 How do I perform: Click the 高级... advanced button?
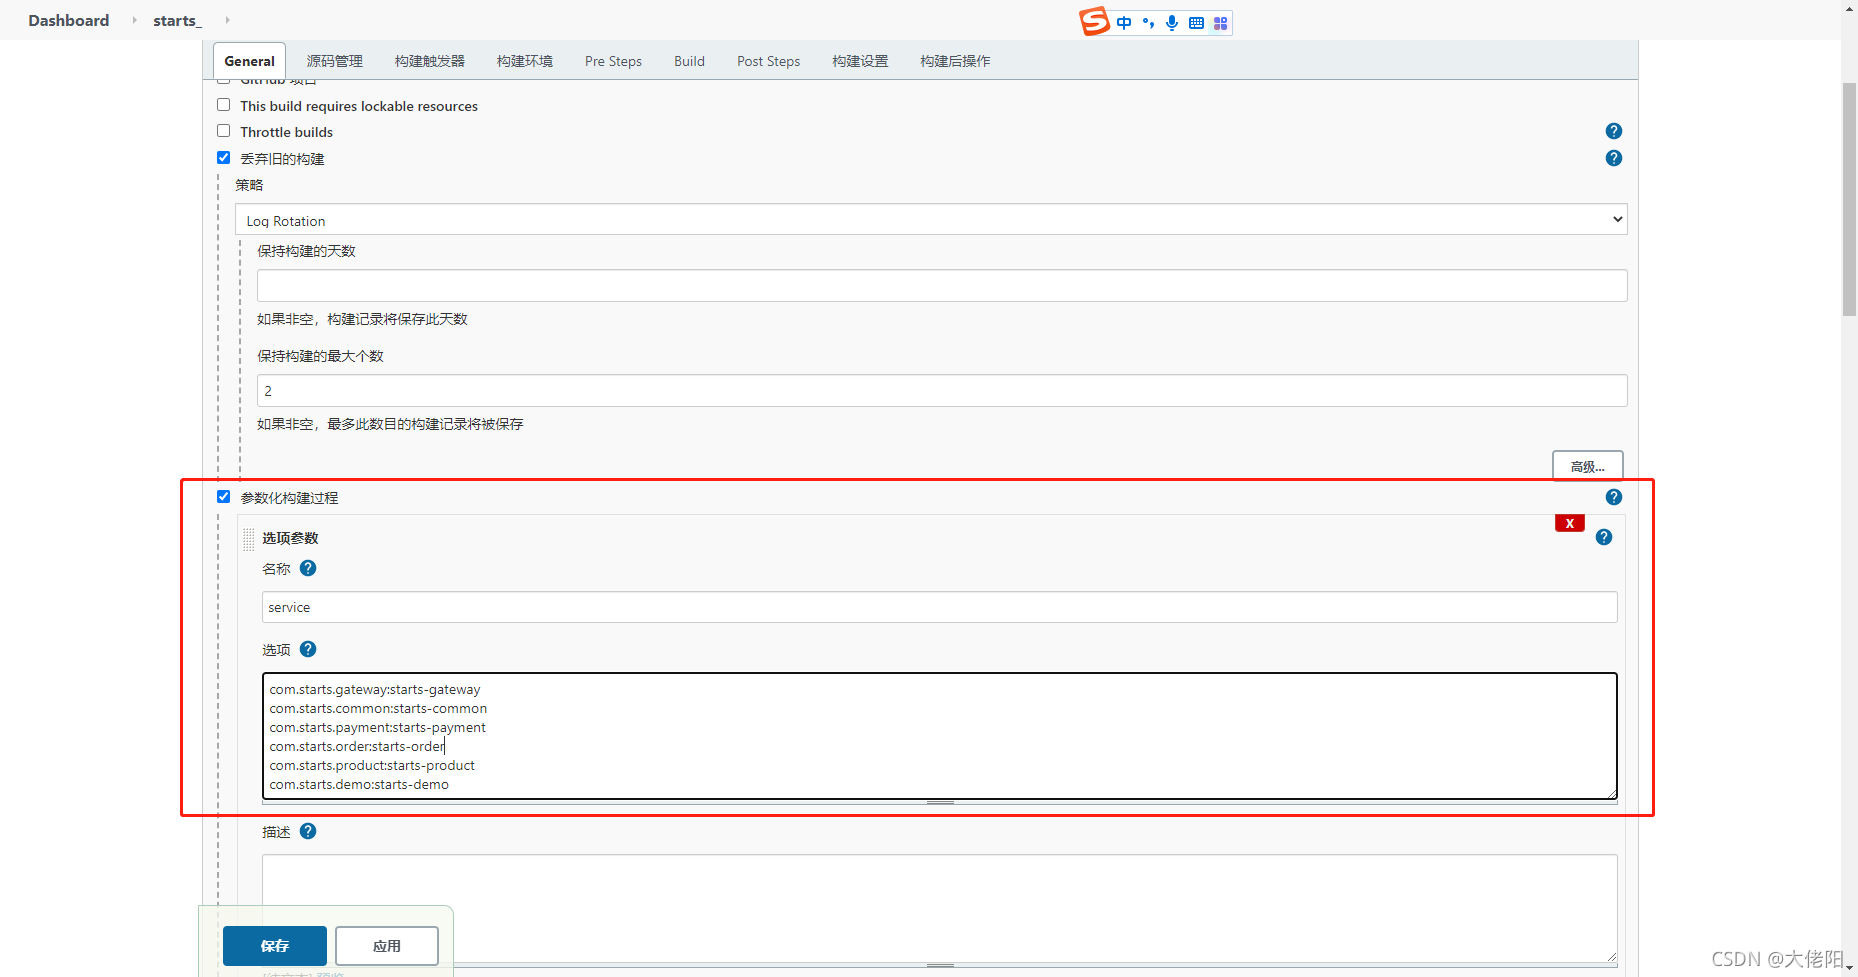click(1587, 466)
